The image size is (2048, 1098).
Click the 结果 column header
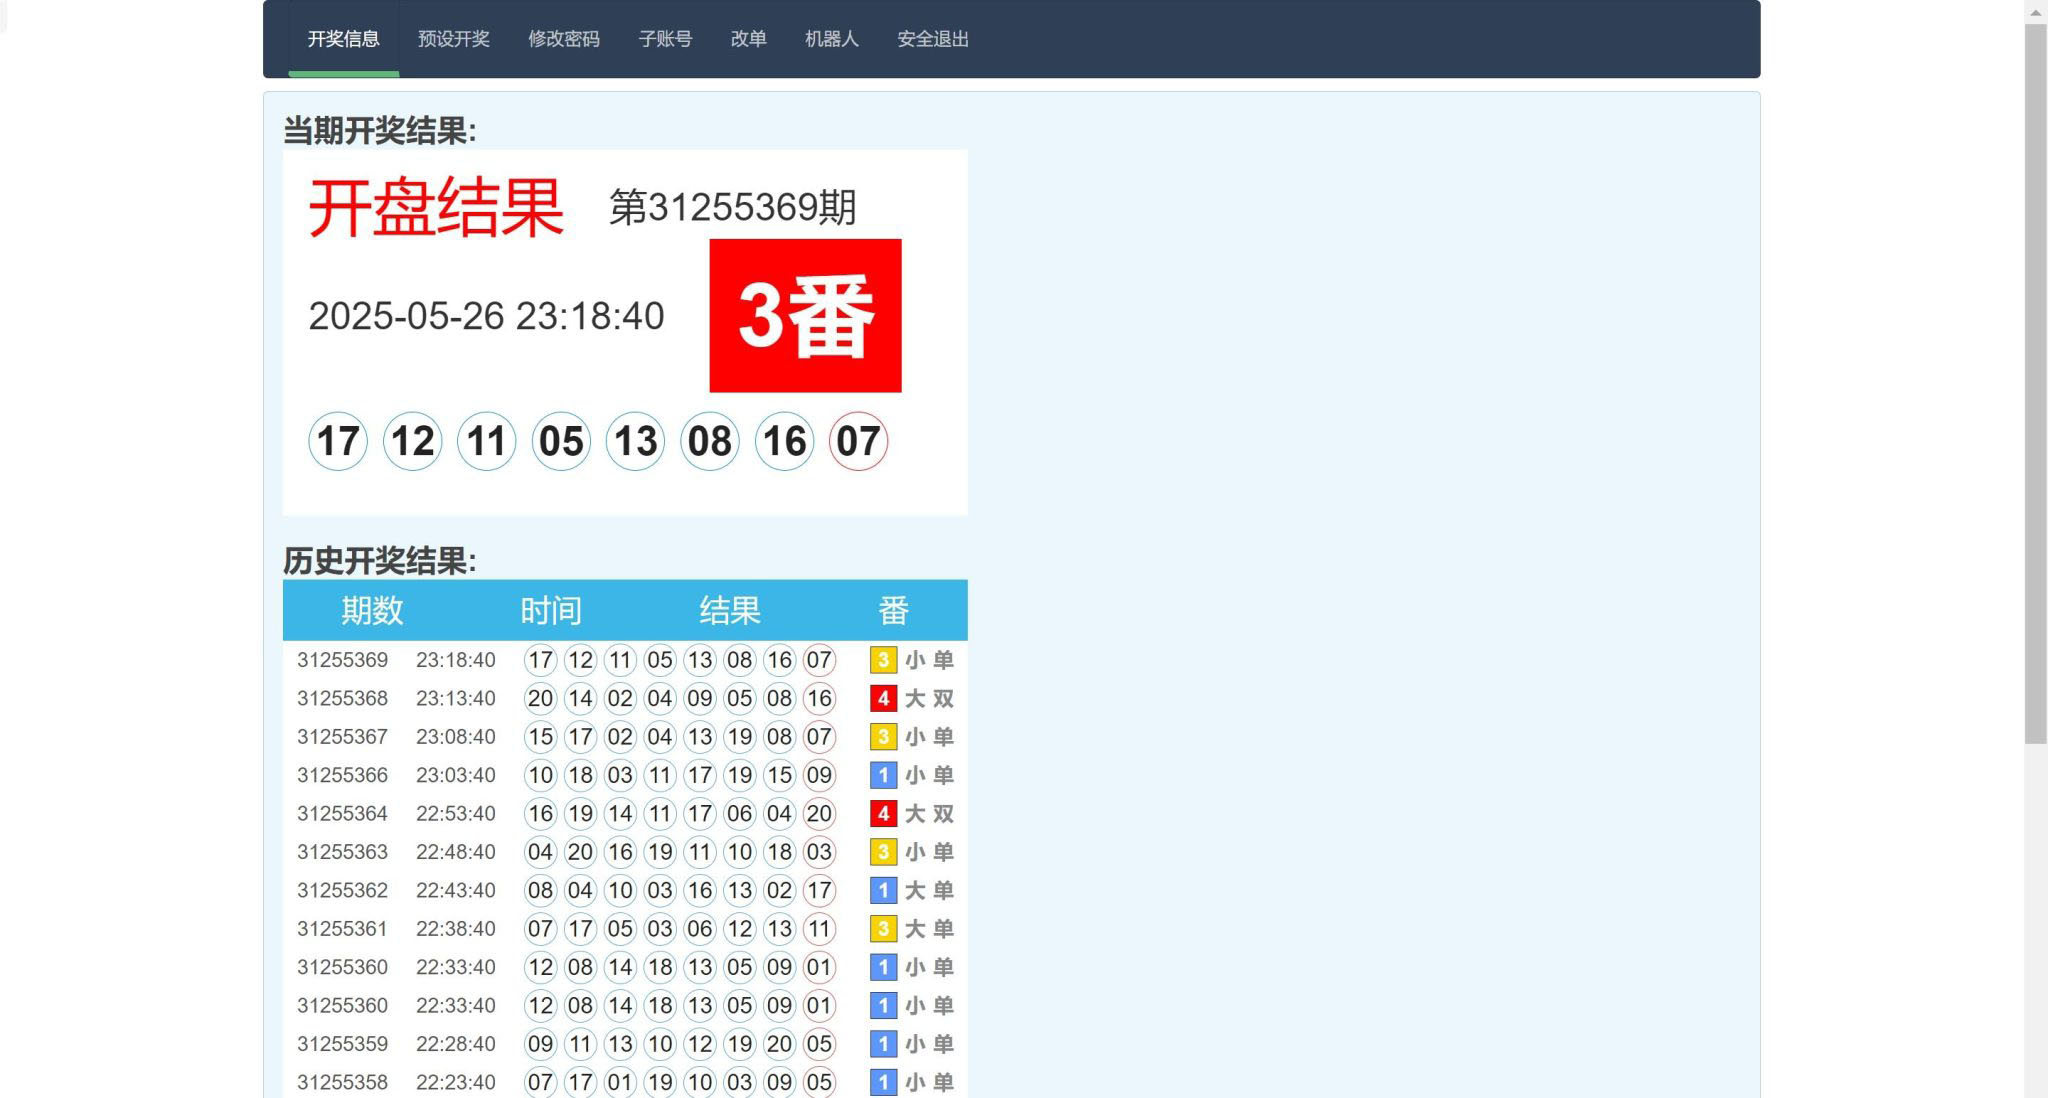tap(730, 611)
